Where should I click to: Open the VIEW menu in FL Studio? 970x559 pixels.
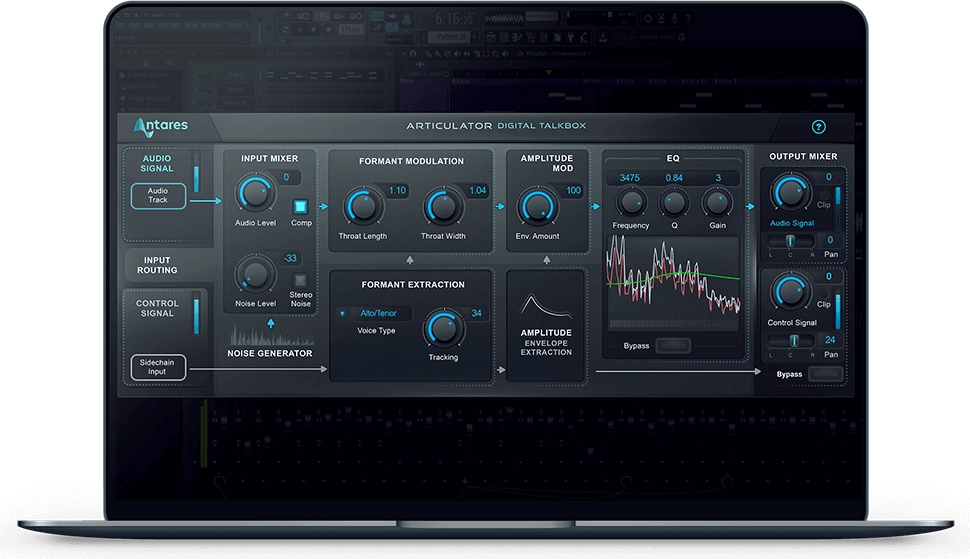(191, 25)
